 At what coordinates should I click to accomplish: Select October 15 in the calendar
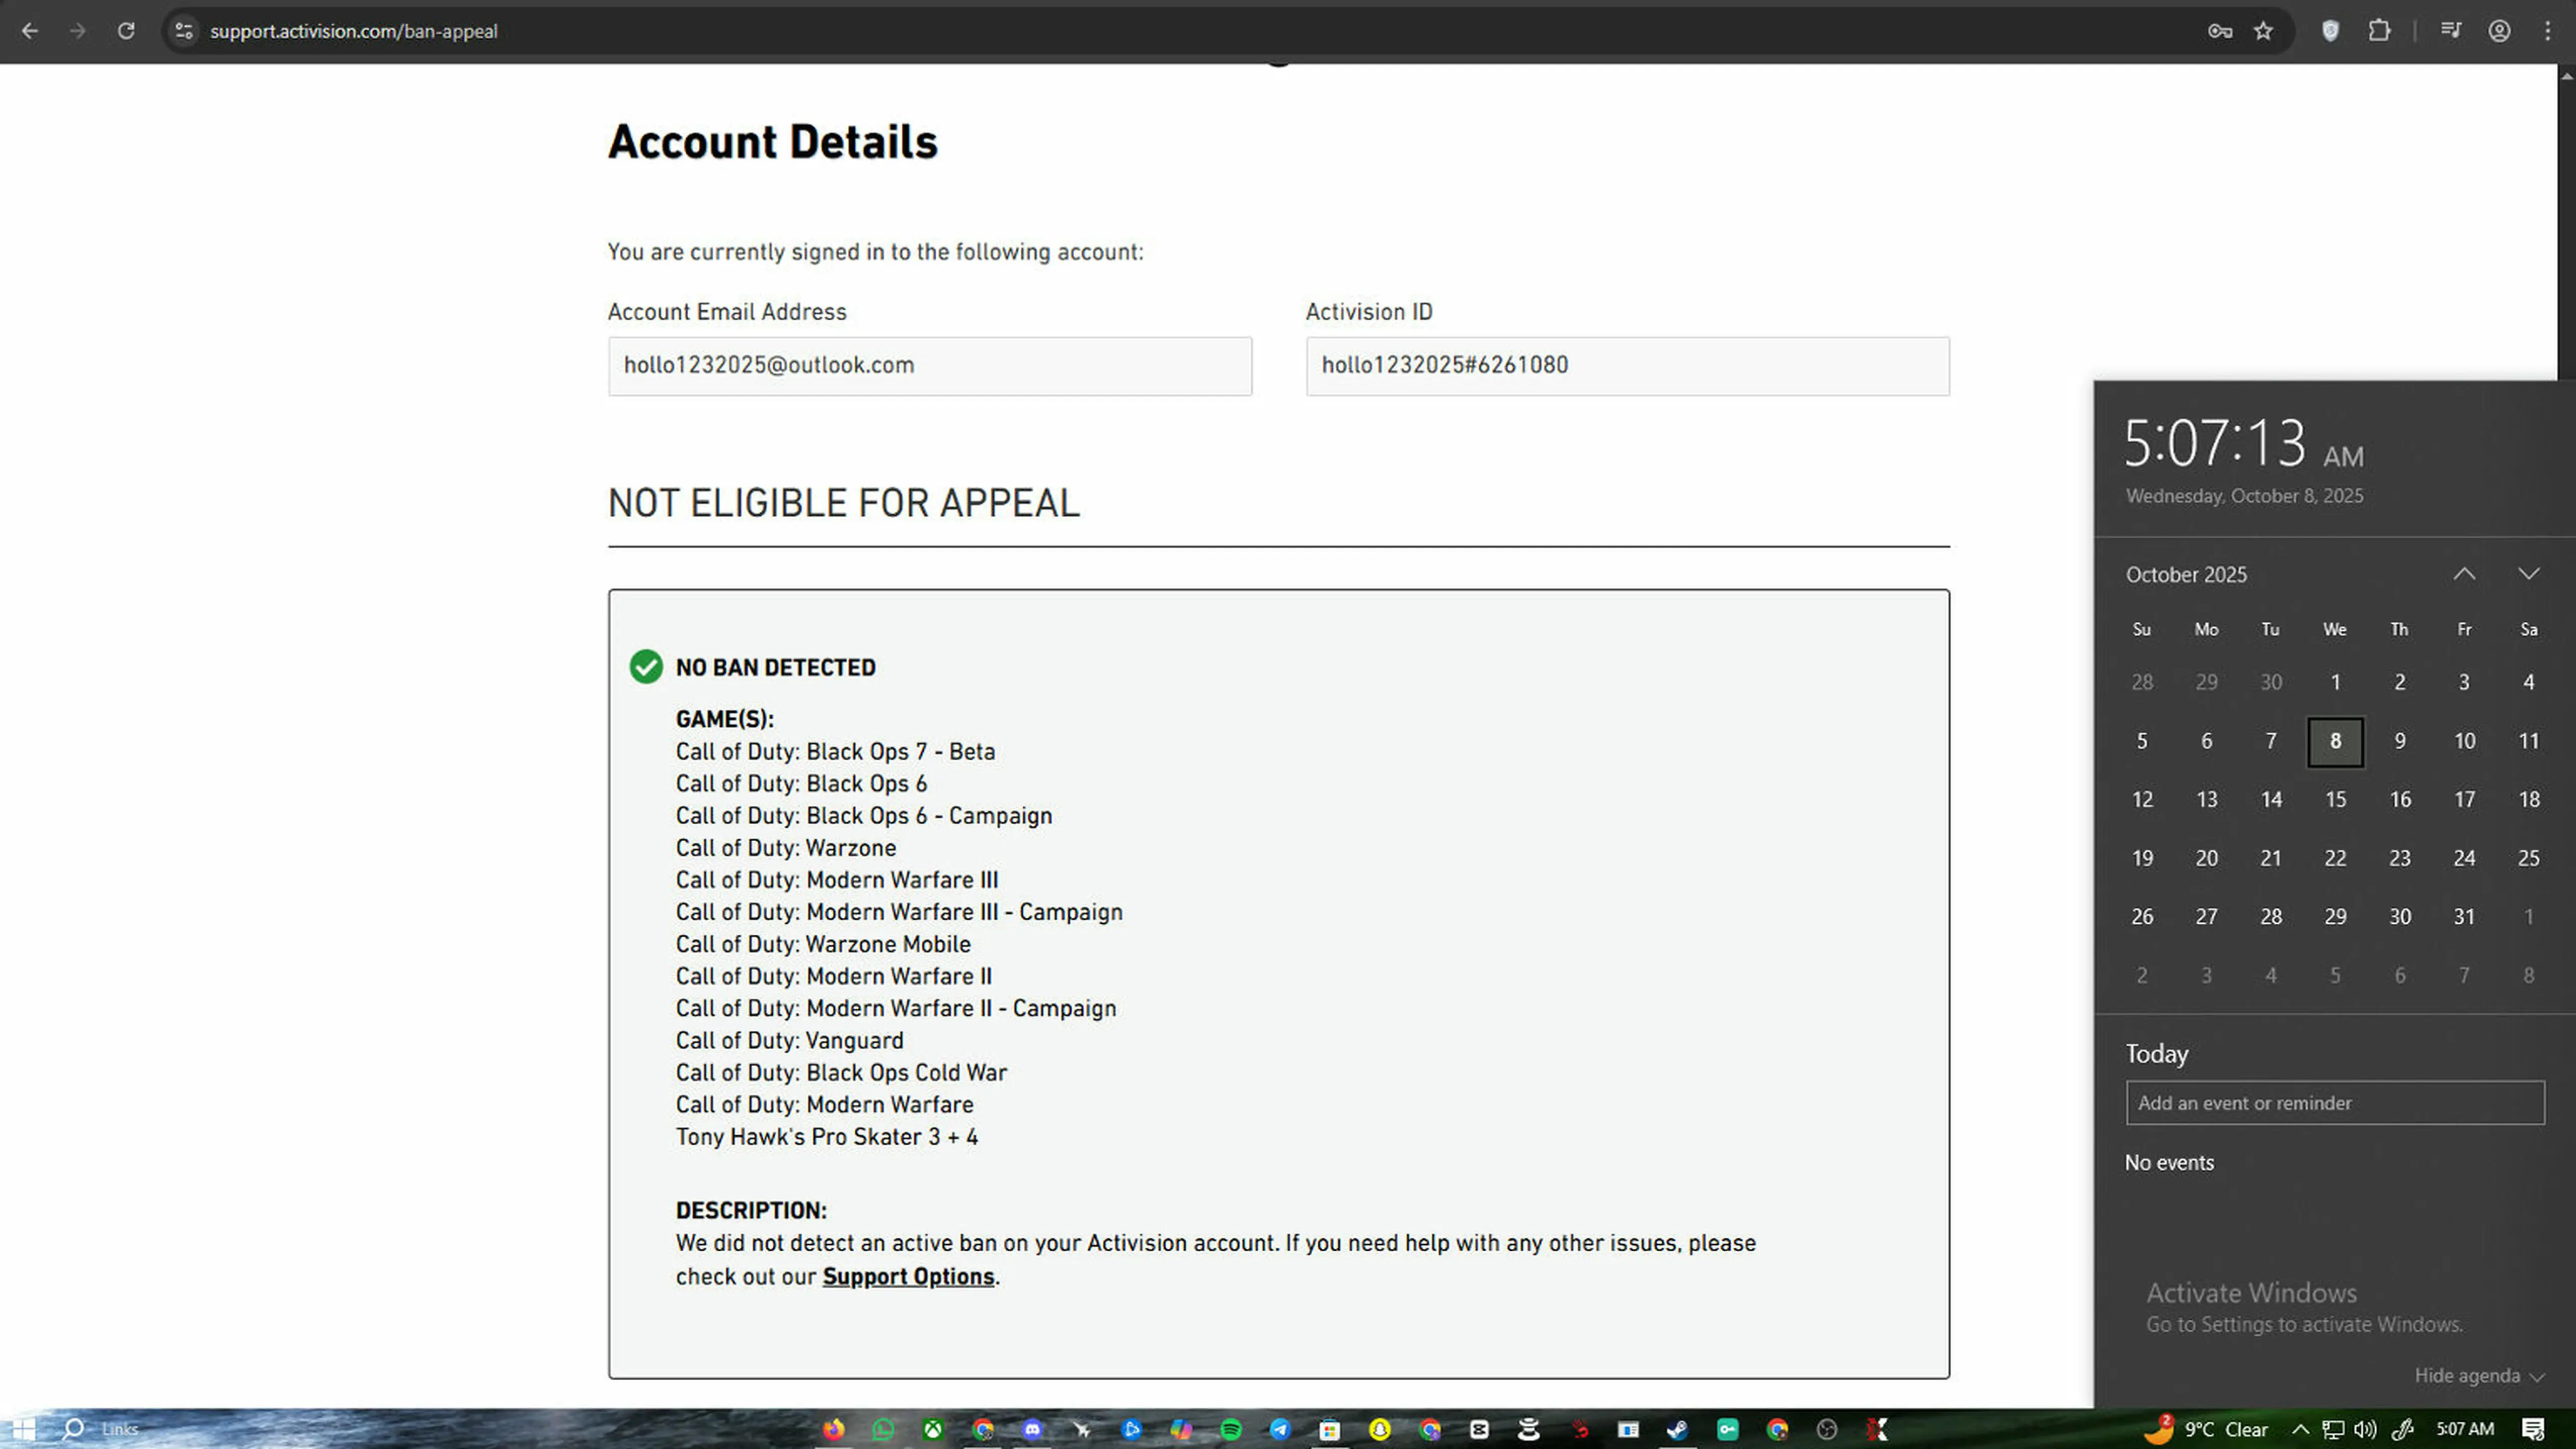coord(2335,800)
